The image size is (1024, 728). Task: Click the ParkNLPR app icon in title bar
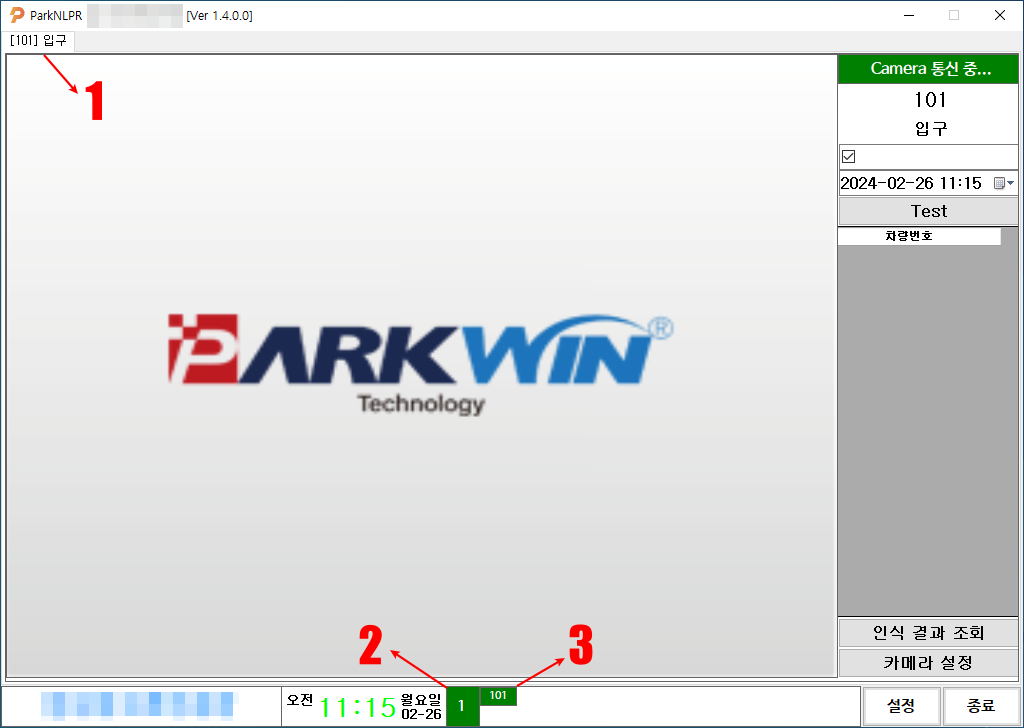pyautogui.click(x=17, y=15)
